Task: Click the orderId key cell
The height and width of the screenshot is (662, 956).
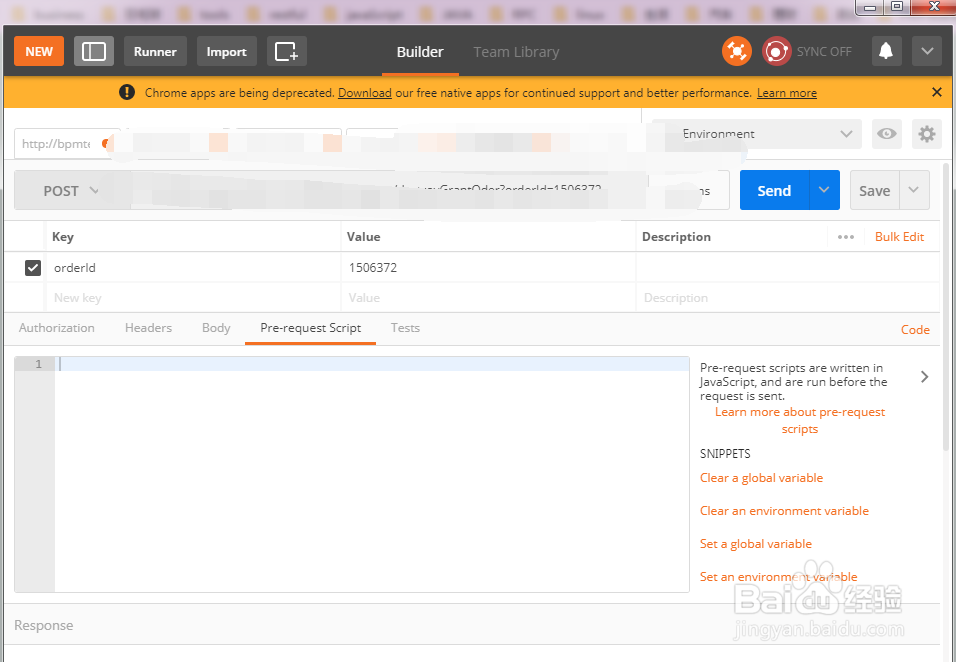Action: pyautogui.click(x=193, y=268)
